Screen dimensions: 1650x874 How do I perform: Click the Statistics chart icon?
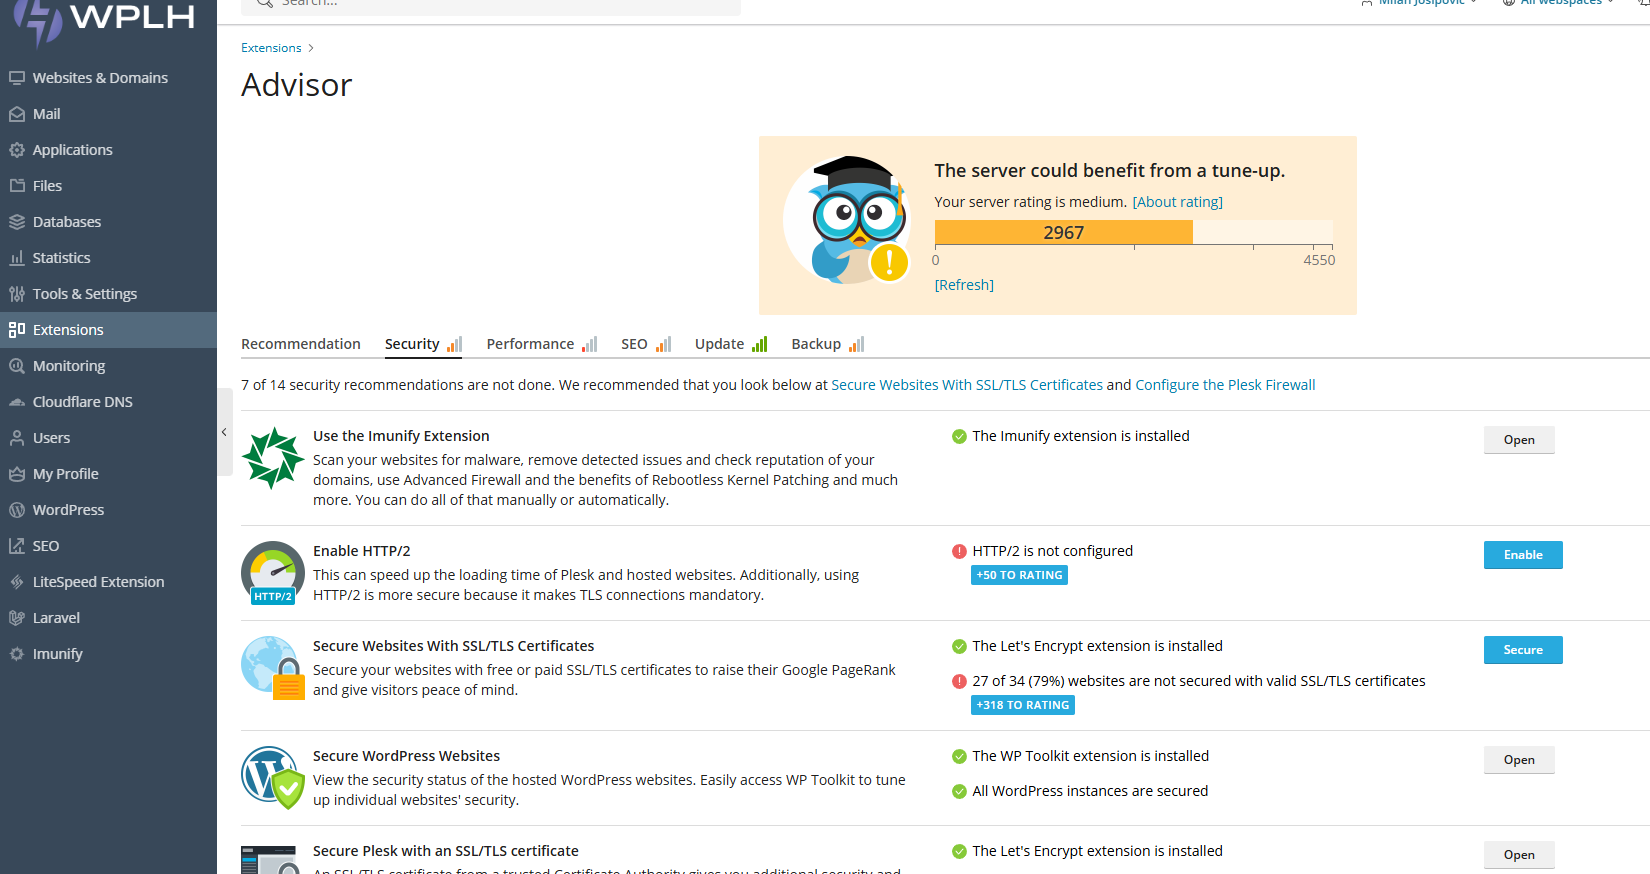point(17,258)
